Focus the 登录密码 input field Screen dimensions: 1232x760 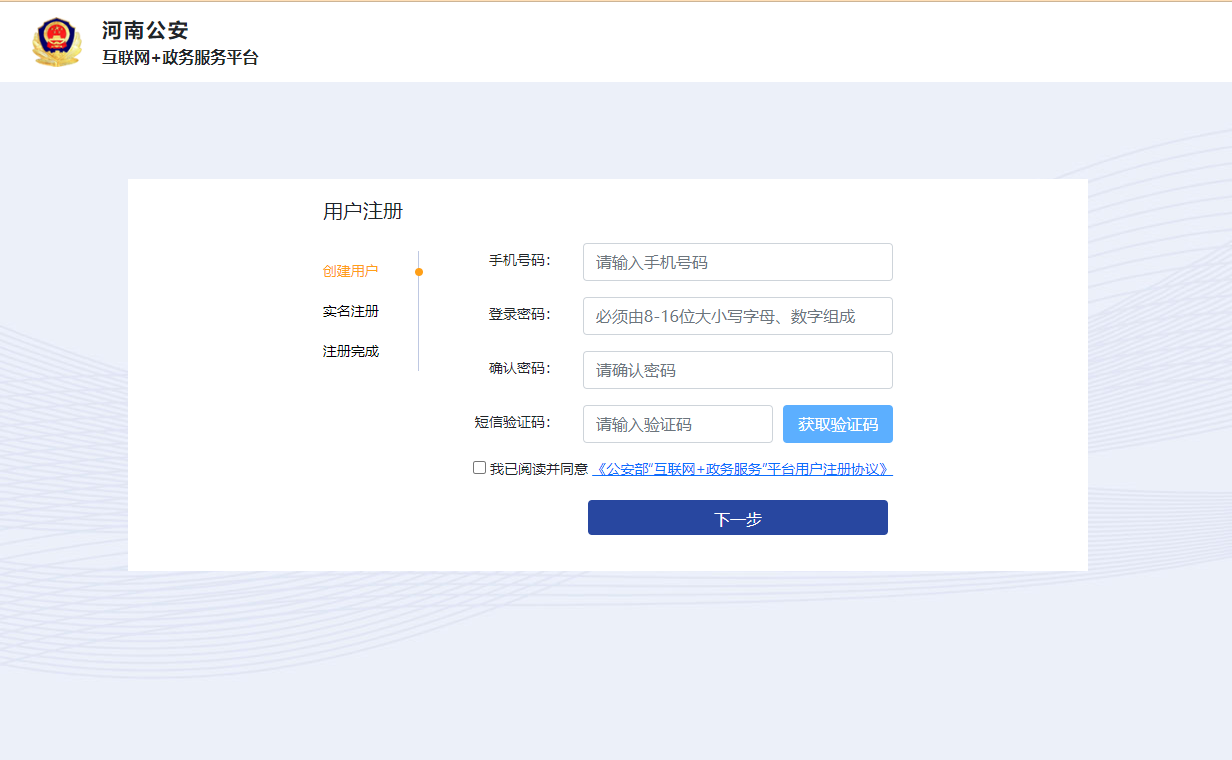(x=737, y=316)
